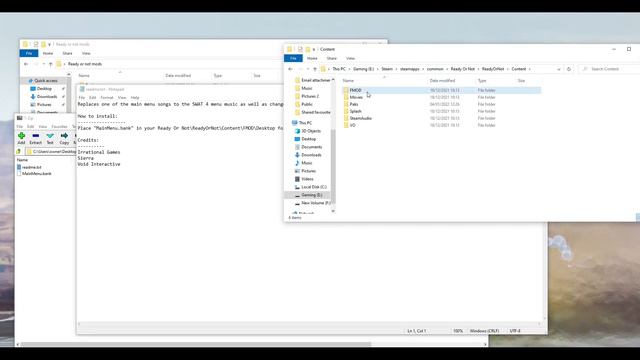Select Downloads under This PC in the Content window
Screen dimensions: 640x360
point(308,155)
